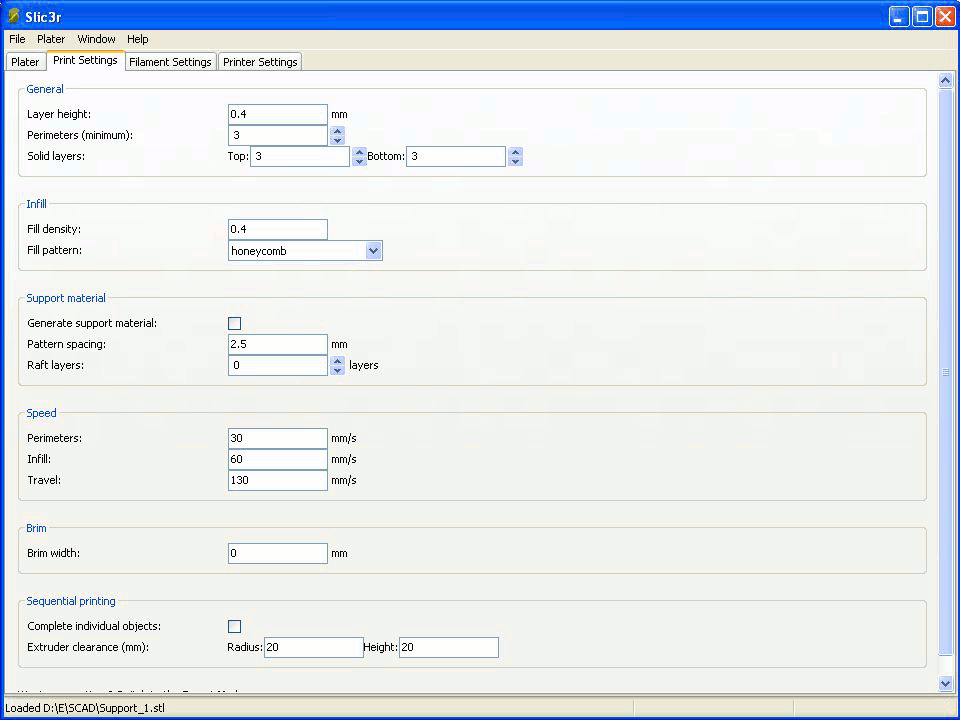
Task: Click the Slic3r app icon in title bar
Action: (x=14, y=16)
